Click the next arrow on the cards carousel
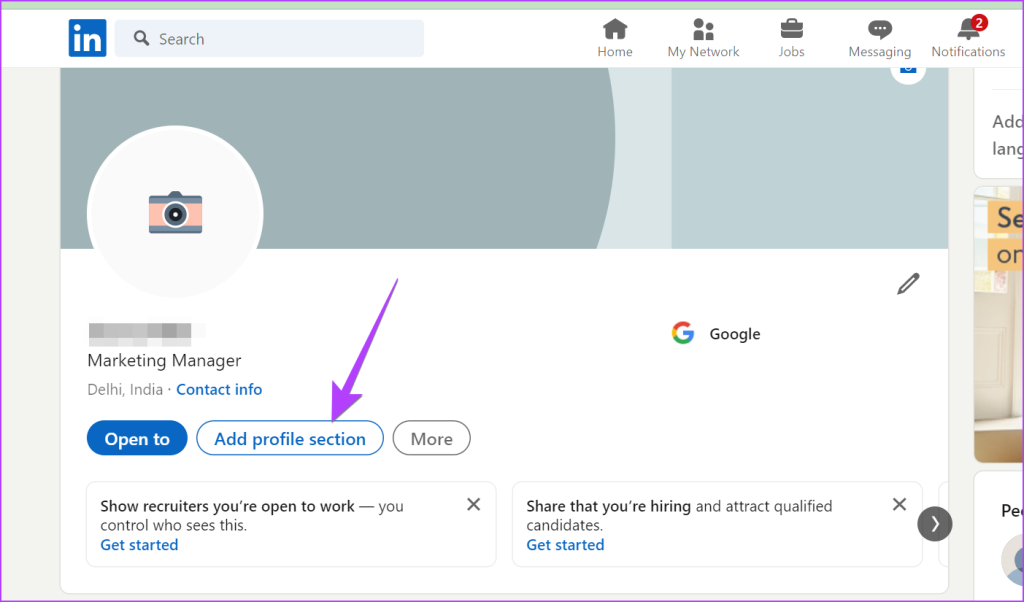1024x602 pixels. click(x=935, y=524)
